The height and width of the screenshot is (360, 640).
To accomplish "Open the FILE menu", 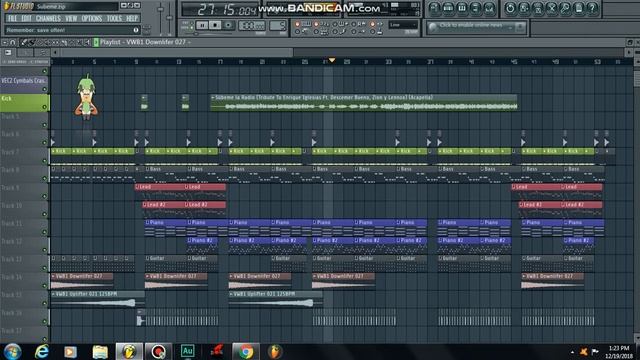I will (13, 18).
